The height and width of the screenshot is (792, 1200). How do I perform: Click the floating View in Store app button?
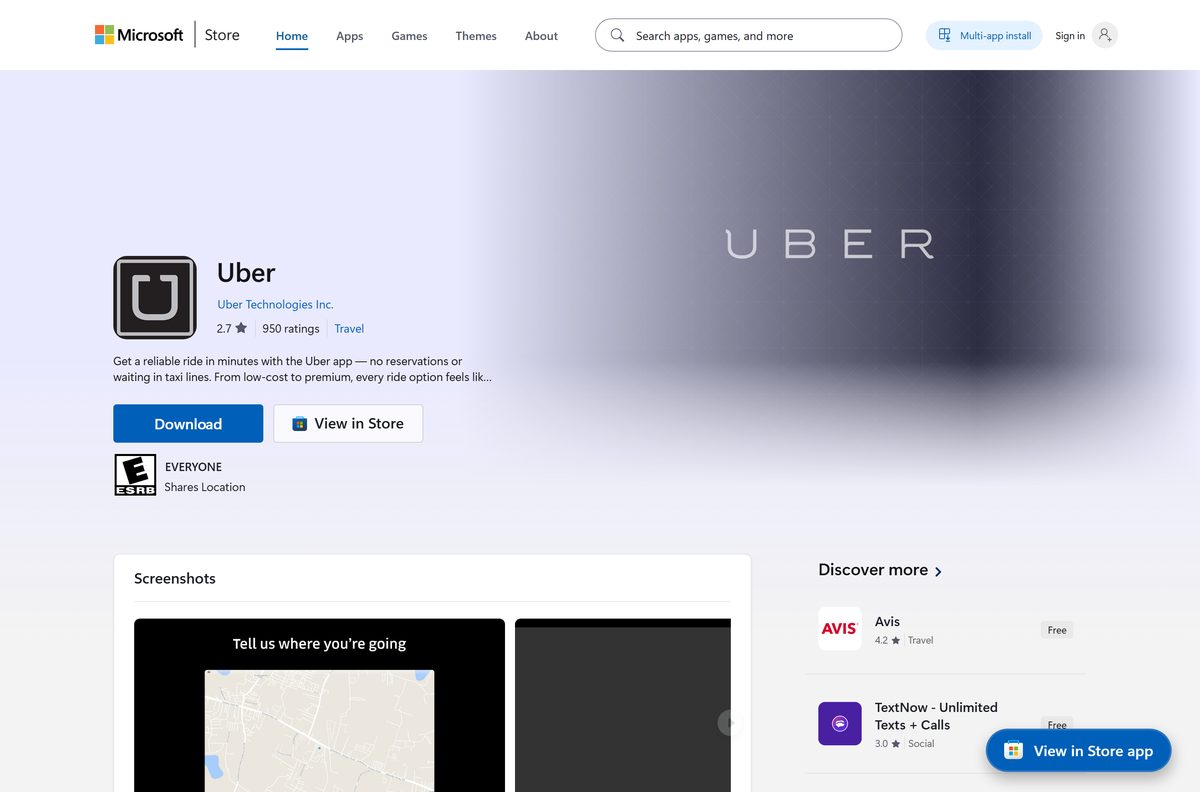pyautogui.click(x=1078, y=750)
